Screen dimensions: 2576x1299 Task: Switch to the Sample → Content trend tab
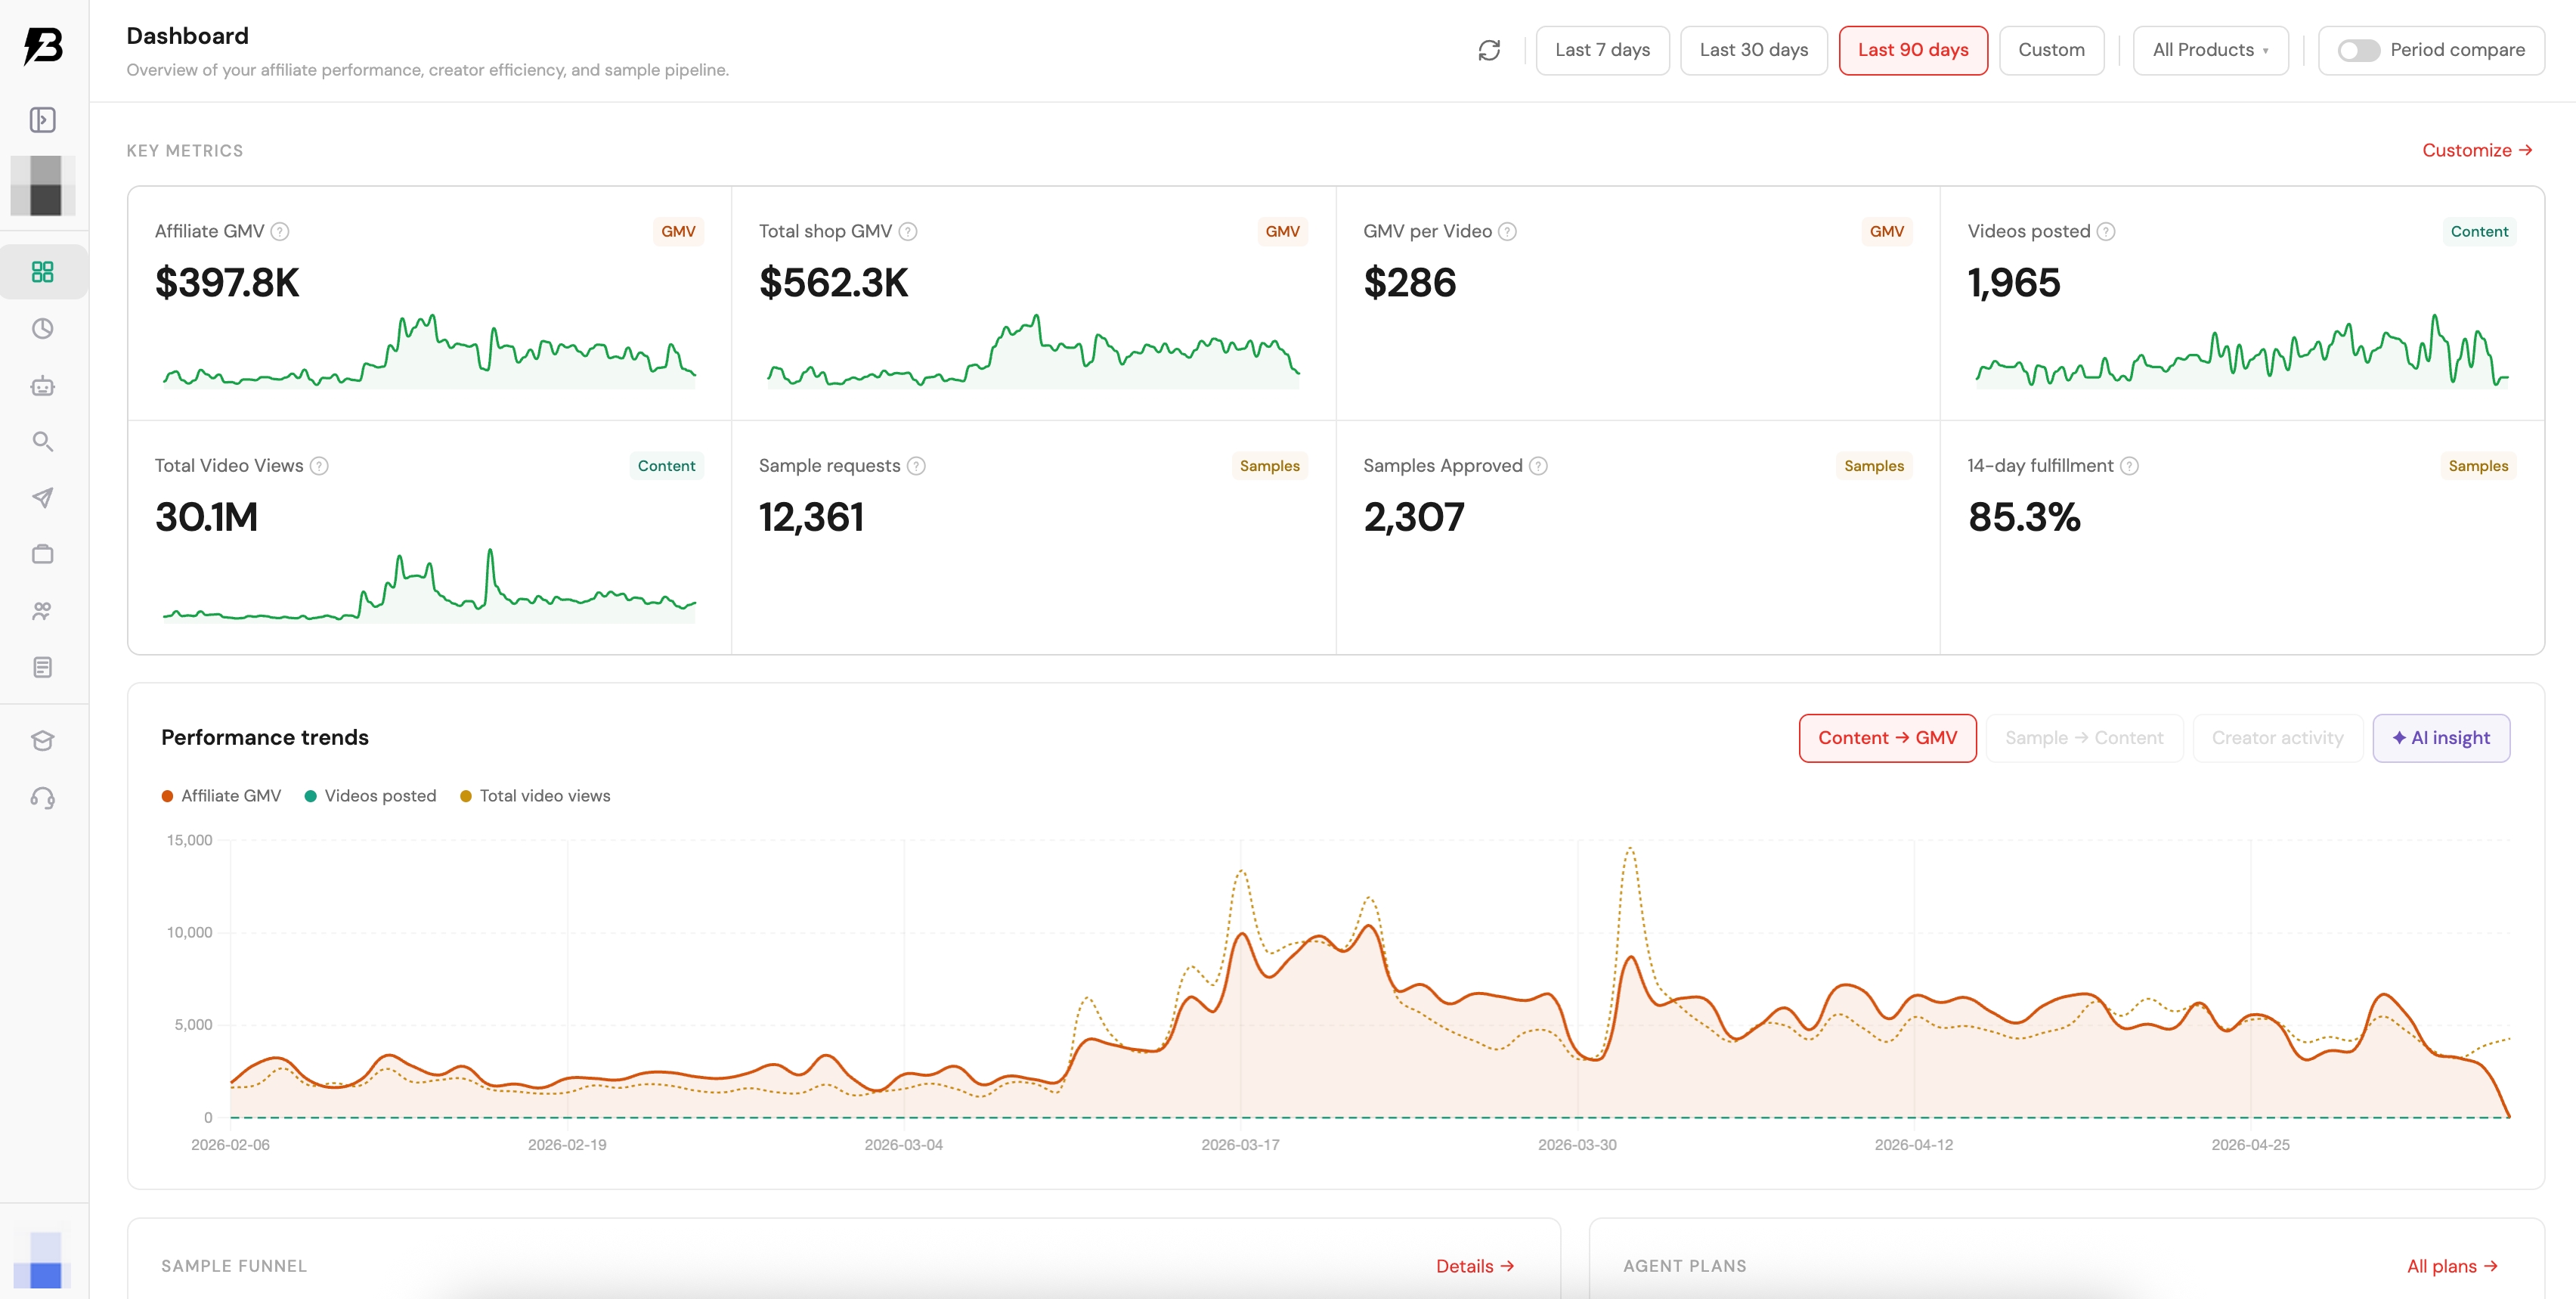point(2084,738)
